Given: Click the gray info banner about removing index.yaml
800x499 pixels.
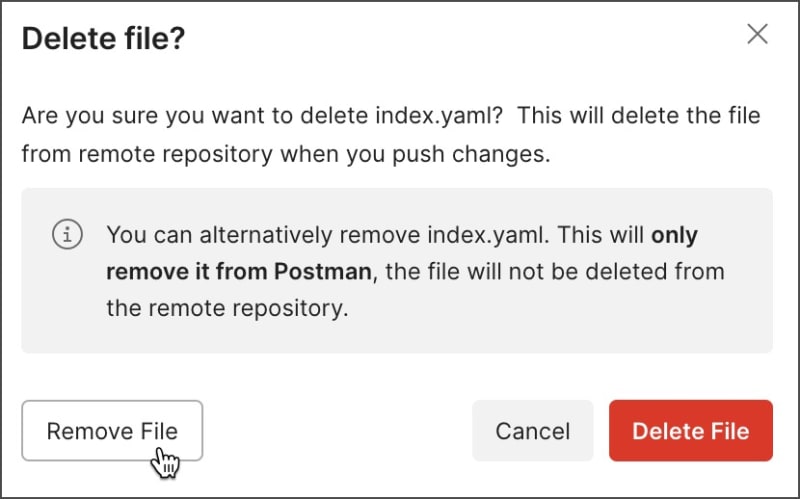Looking at the screenshot, I should point(397,270).
